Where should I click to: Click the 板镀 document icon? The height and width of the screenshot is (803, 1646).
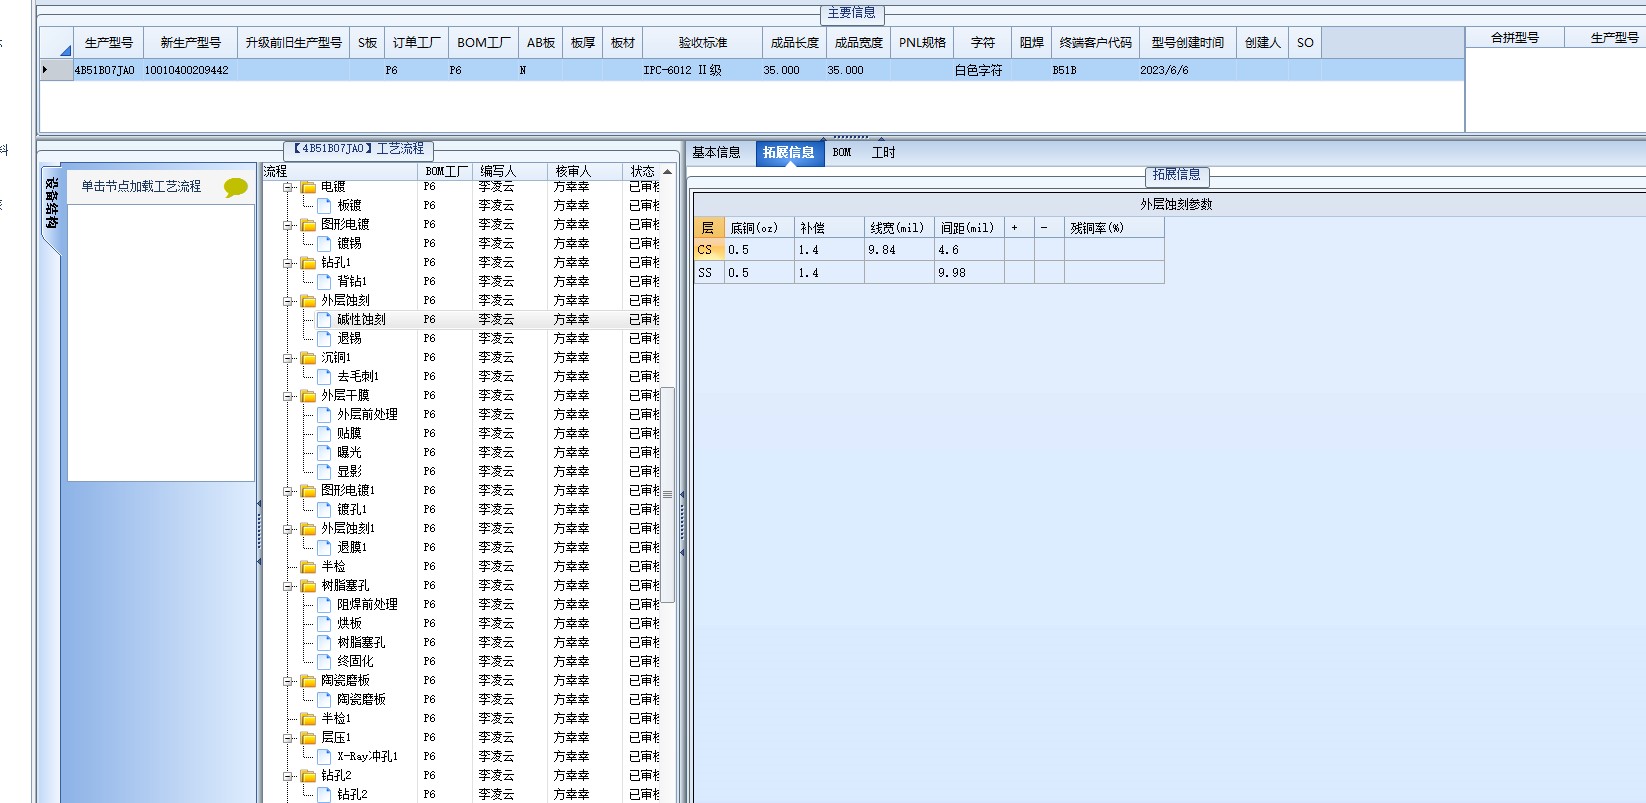(324, 206)
